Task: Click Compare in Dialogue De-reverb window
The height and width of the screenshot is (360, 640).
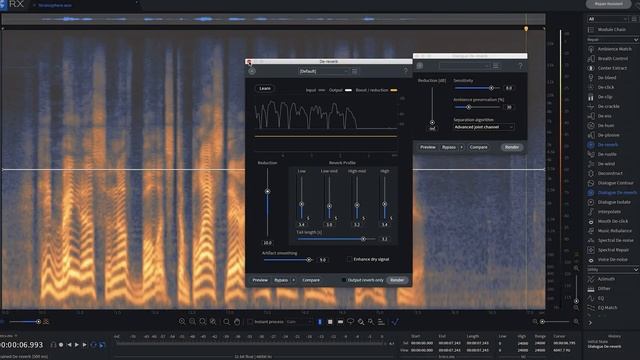Action: 478,147
